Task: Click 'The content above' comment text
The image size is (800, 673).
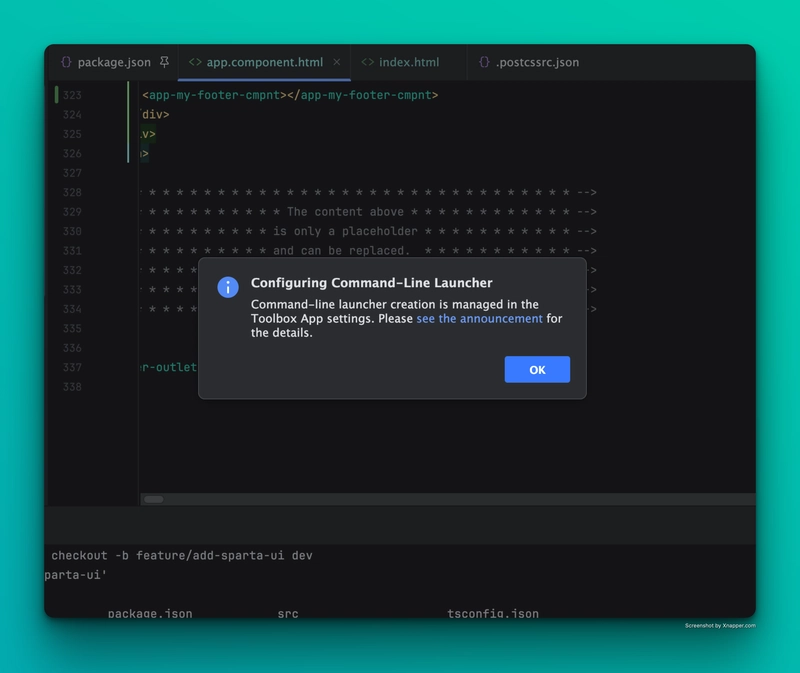Action: pyautogui.click(x=345, y=212)
